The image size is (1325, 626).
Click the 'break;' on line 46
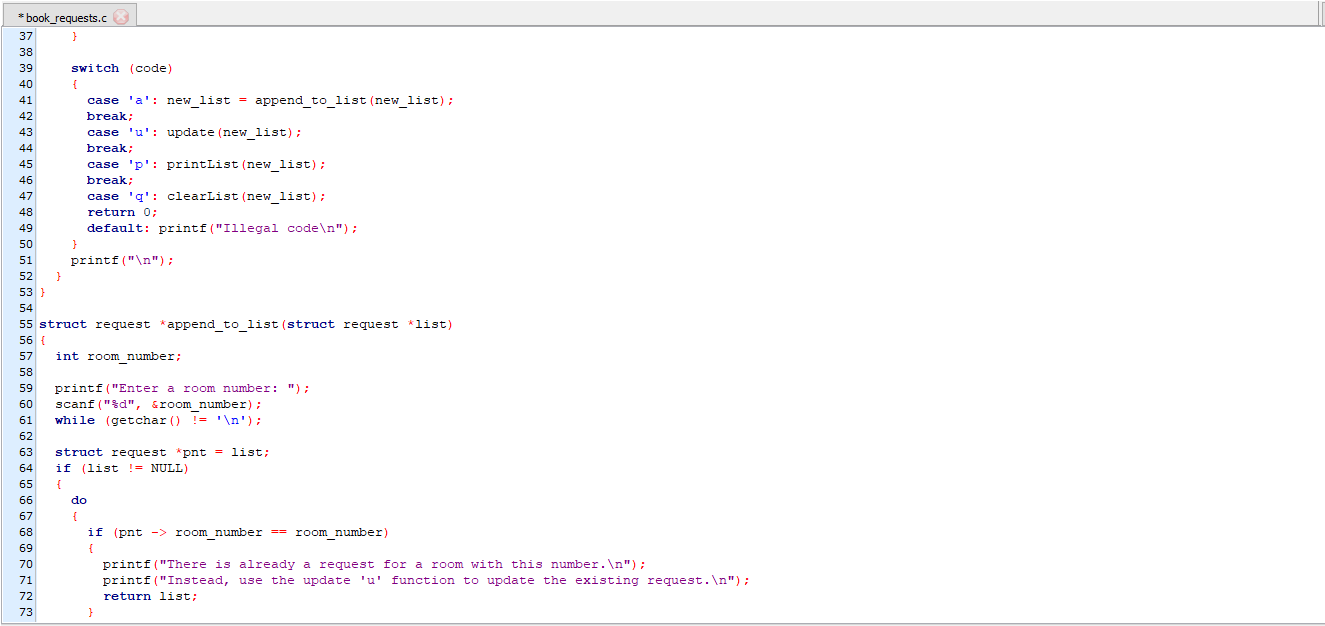click(110, 180)
